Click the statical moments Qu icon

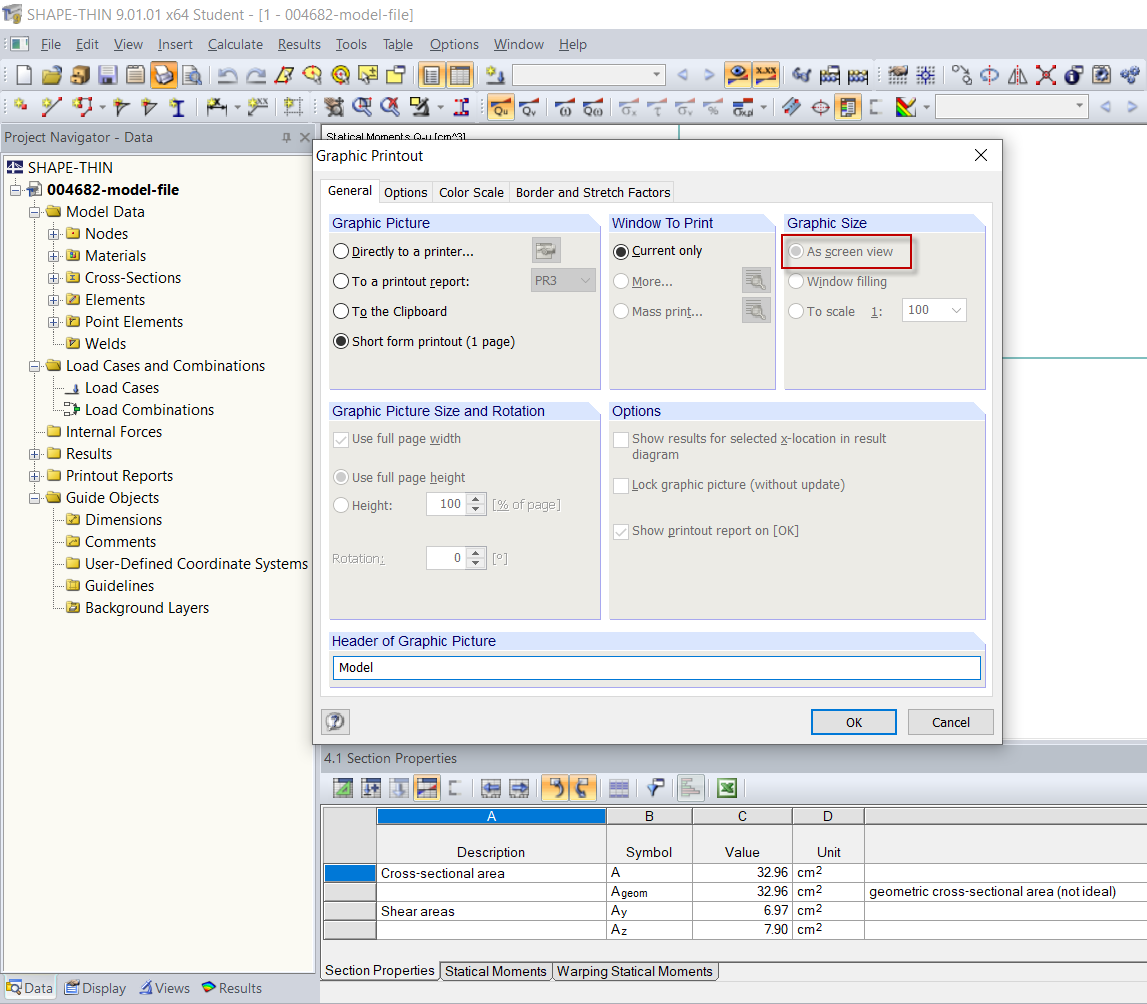[500, 107]
